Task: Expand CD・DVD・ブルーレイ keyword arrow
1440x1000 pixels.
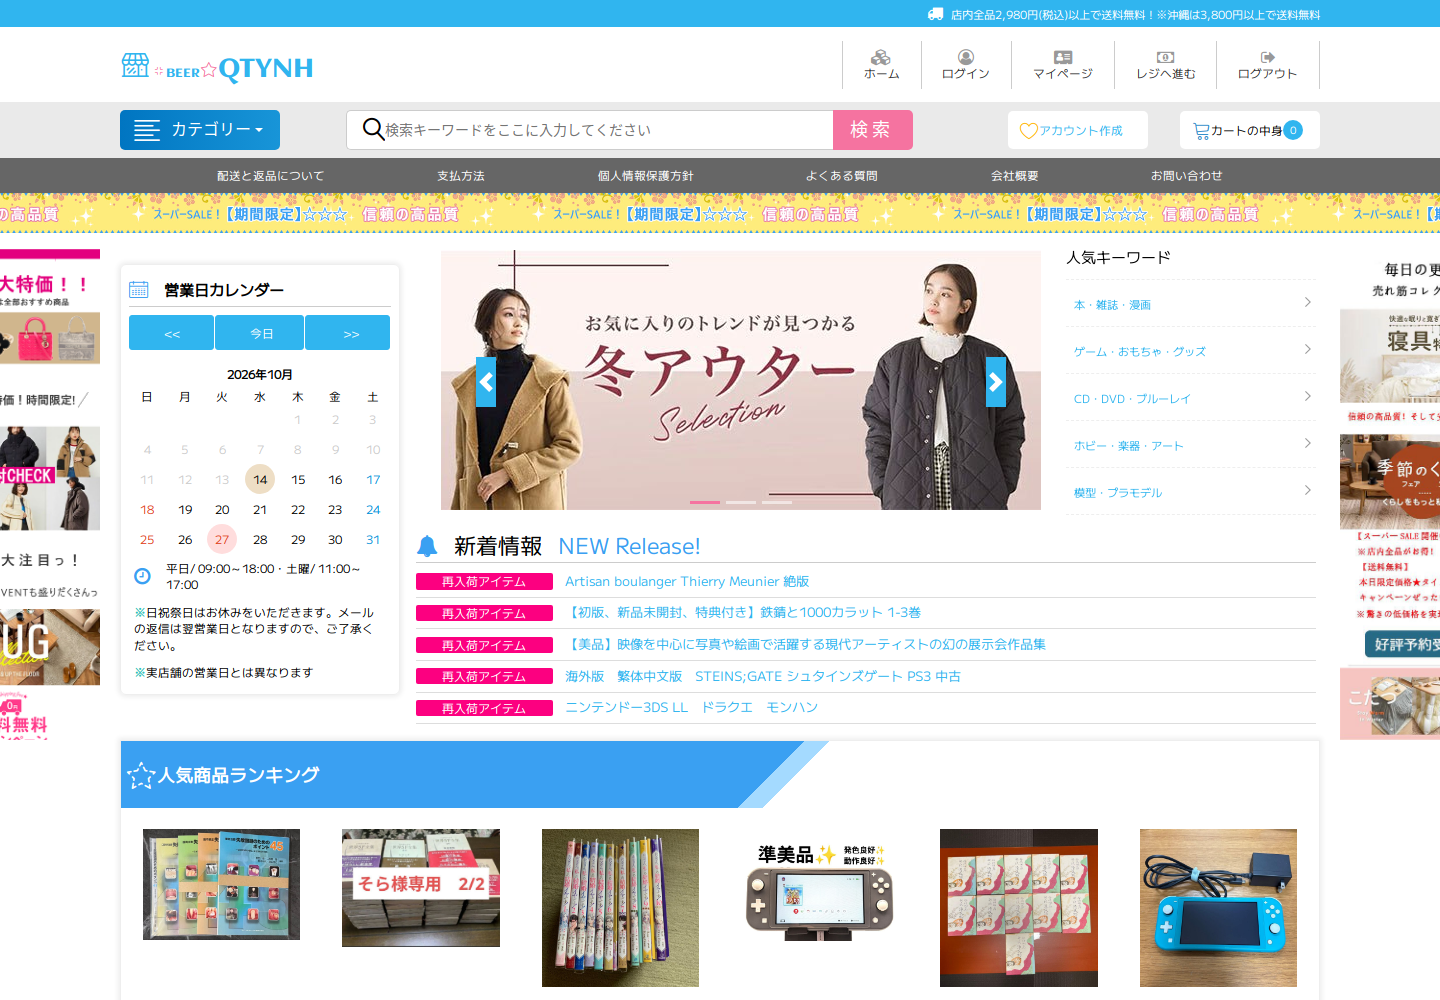Action: [1308, 396]
